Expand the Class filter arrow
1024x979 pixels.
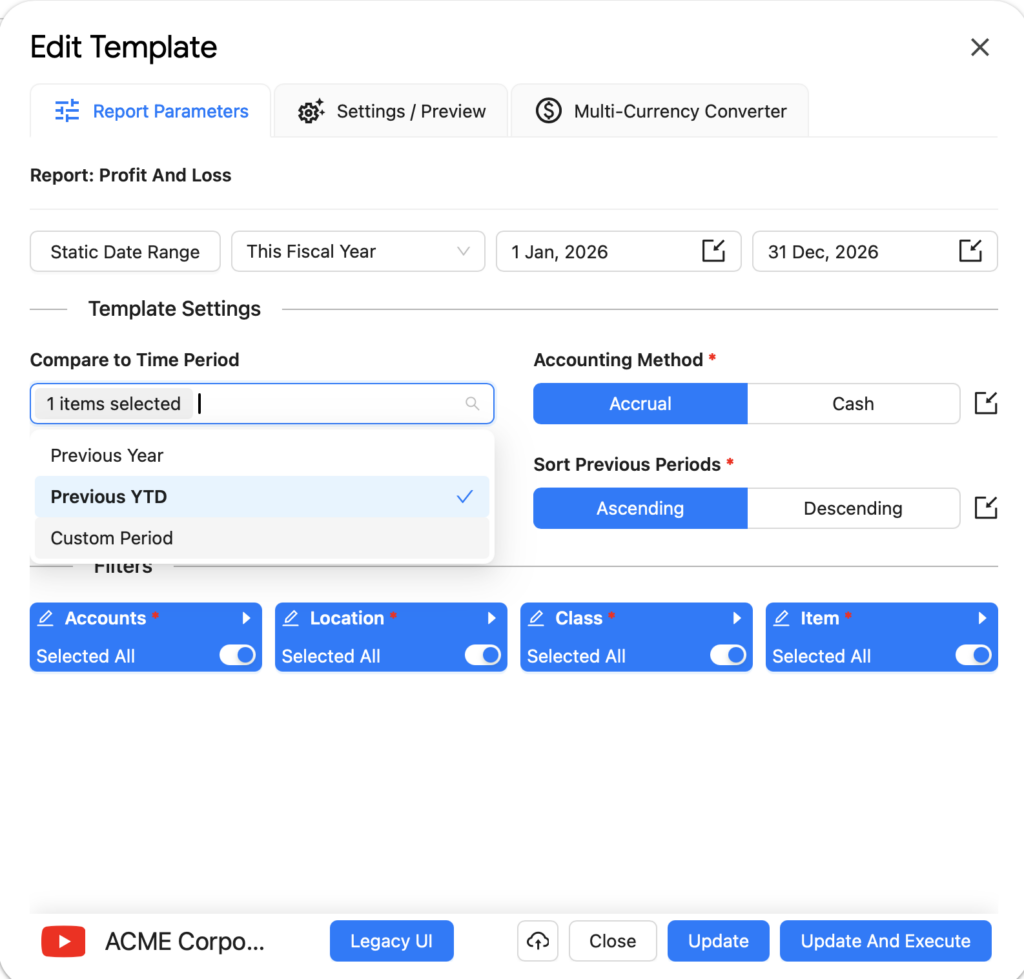pos(737,618)
